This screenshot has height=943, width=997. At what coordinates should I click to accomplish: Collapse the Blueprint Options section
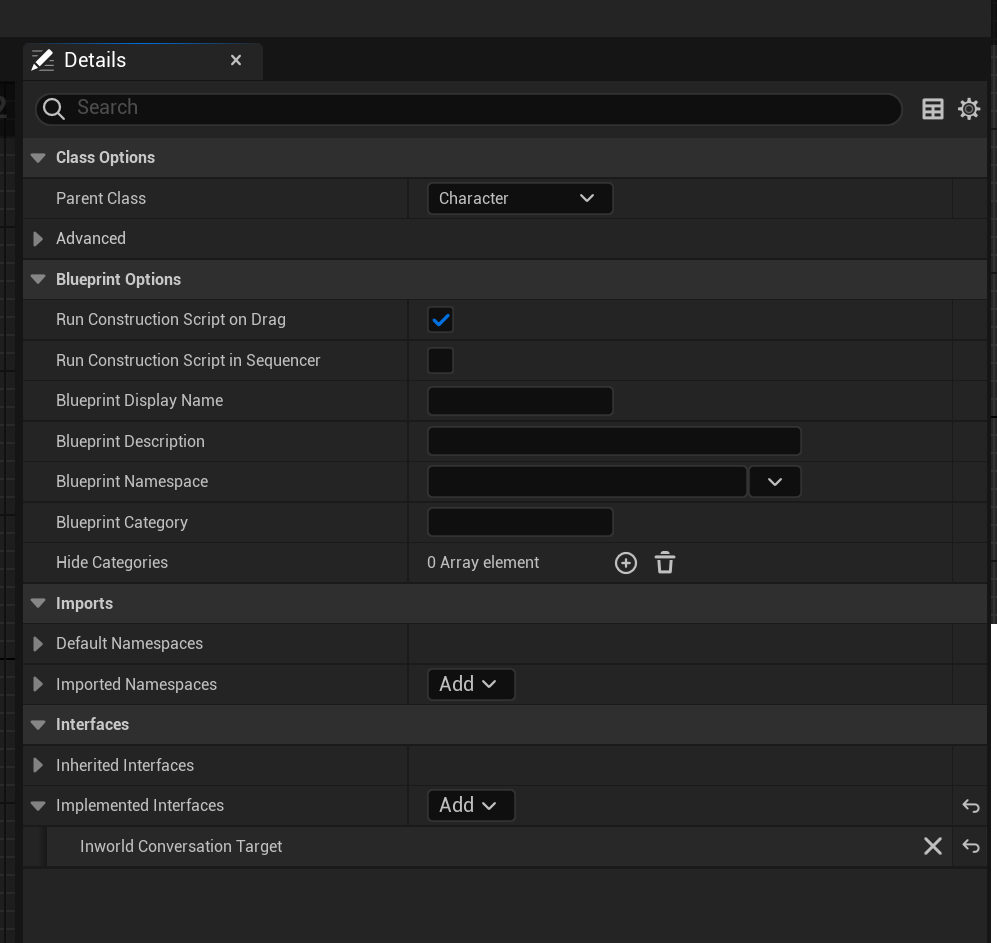tap(38, 279)
